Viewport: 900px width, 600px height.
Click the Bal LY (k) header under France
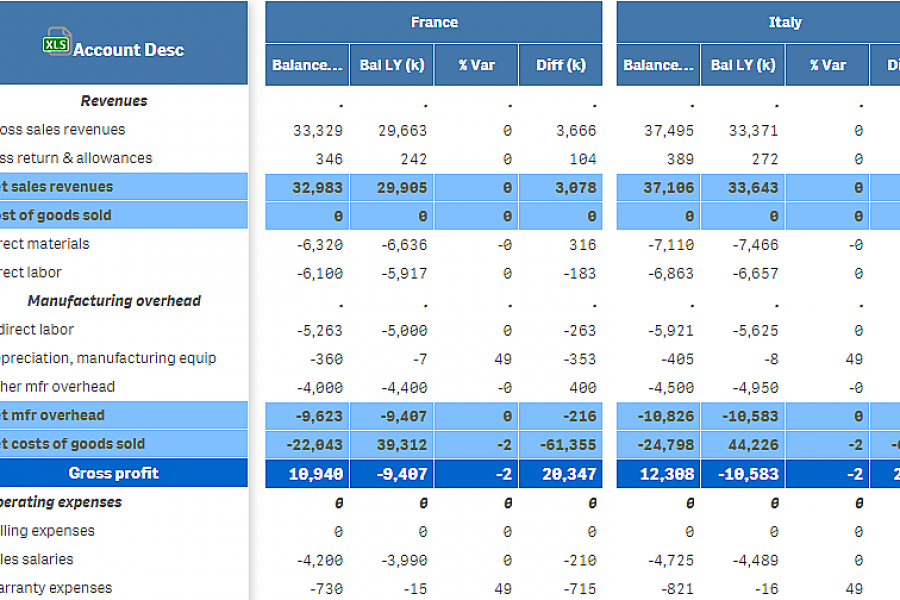(391, 63)
